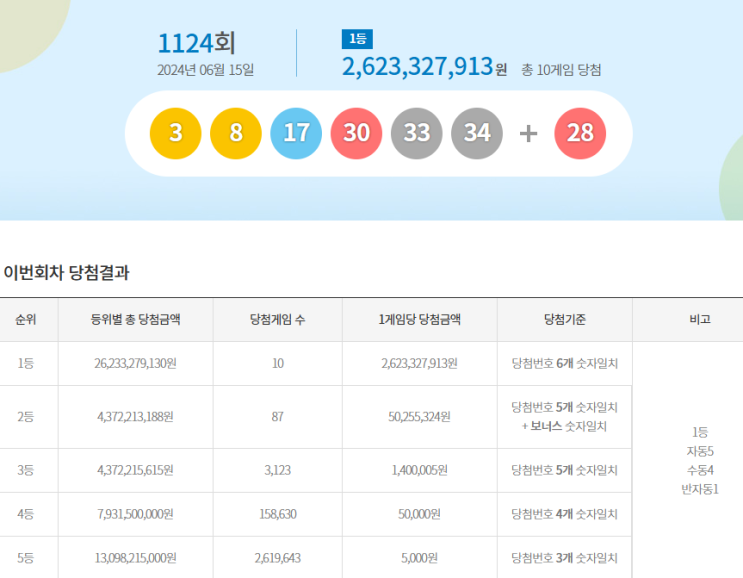Click winning games count 3,123
This screenshot has width=743, height=578.
click(278, 470)
